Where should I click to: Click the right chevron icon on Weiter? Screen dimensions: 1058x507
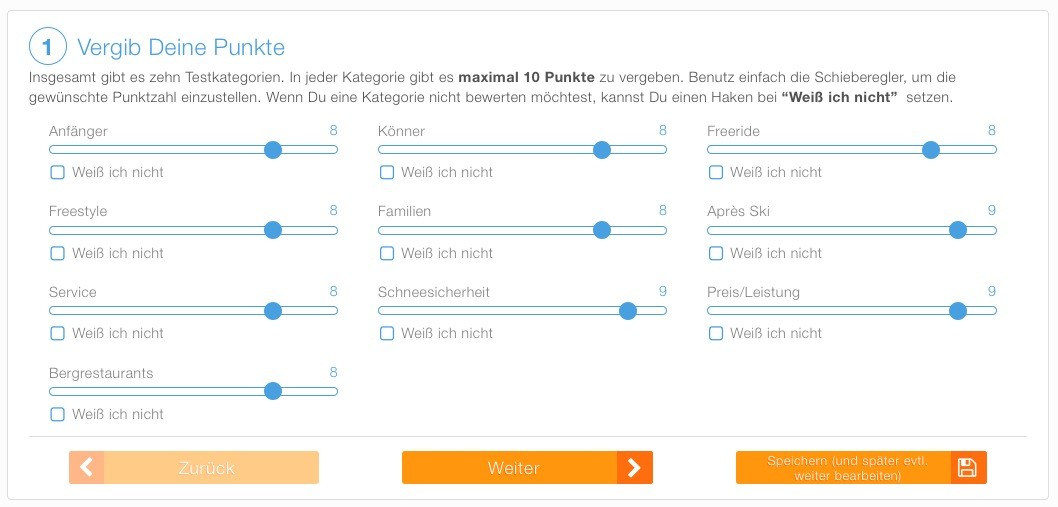pyautogui.click(x=634, y=467)
